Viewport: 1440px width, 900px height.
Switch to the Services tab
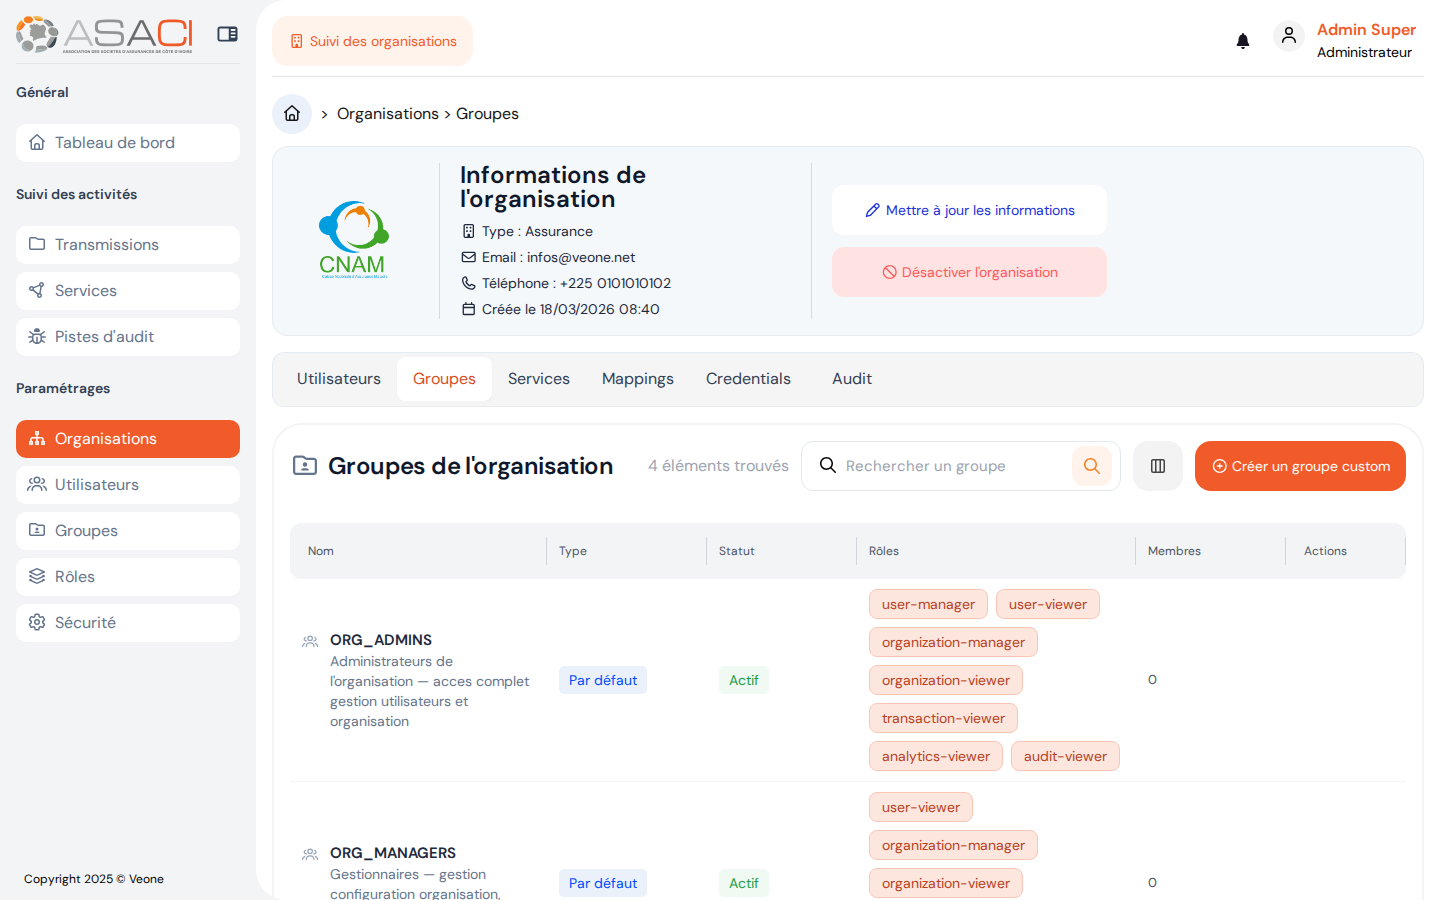pos(538,378)
